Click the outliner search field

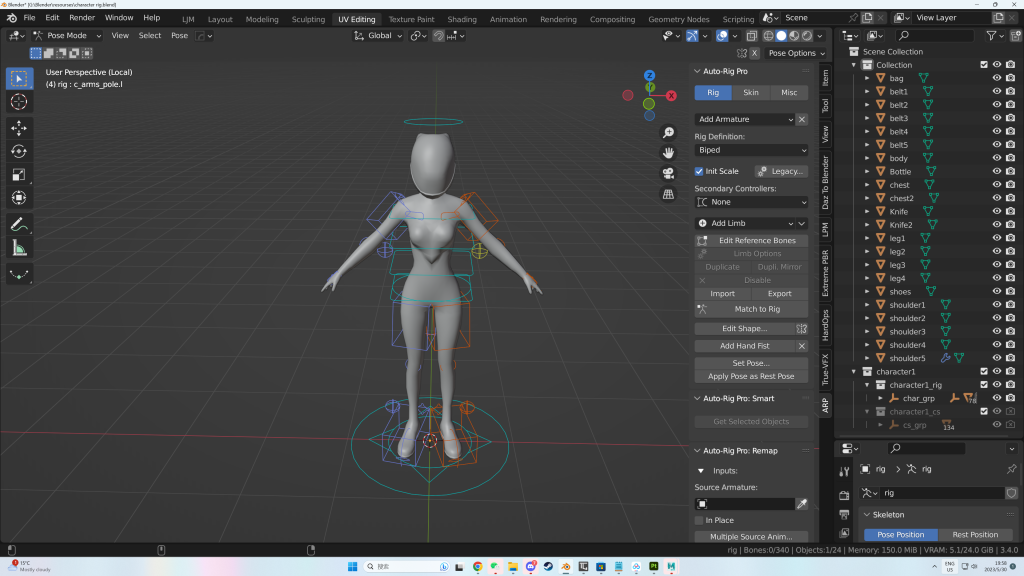pyautogui.click(x=934, y=36)
